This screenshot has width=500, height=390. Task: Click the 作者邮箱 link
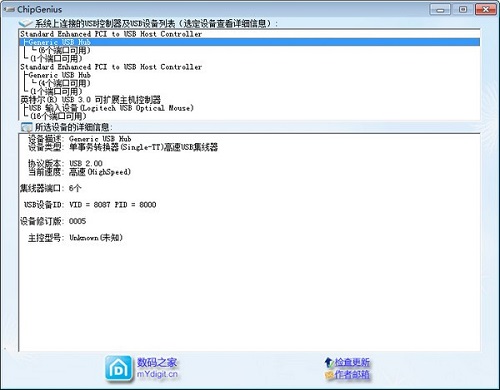(x=352, y=375)
